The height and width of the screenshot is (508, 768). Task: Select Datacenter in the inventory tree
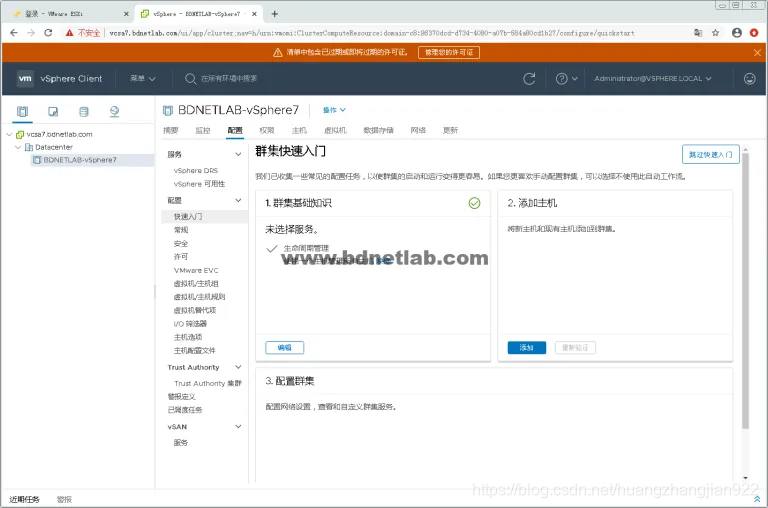54,147
